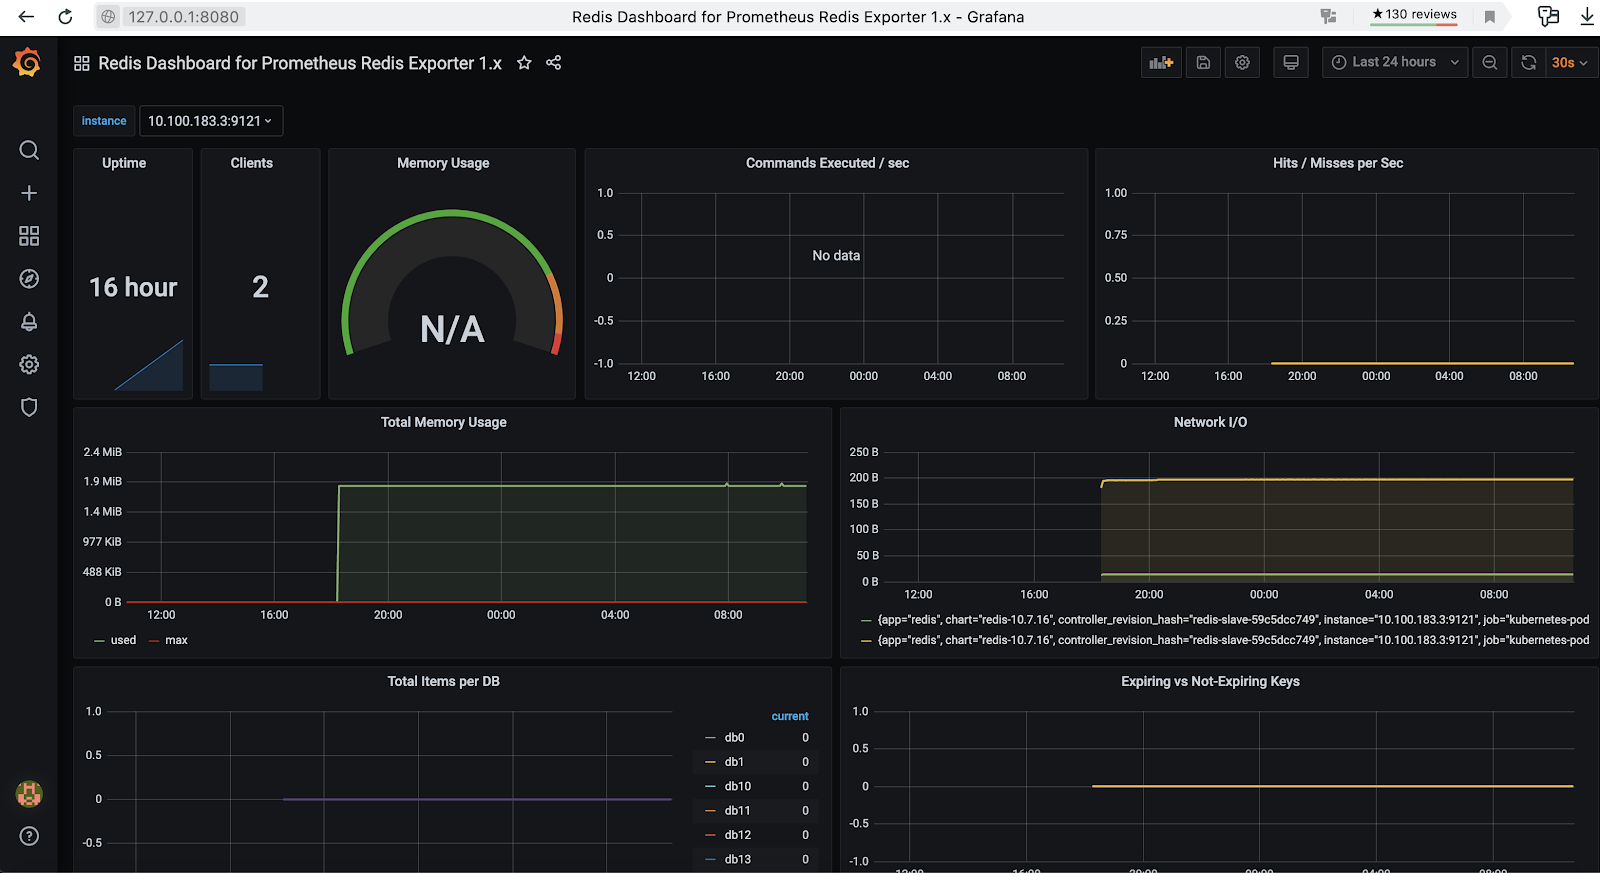
Task: Toggle db10 series in legend
Action: pyautogui.click(x=737, y=786)
